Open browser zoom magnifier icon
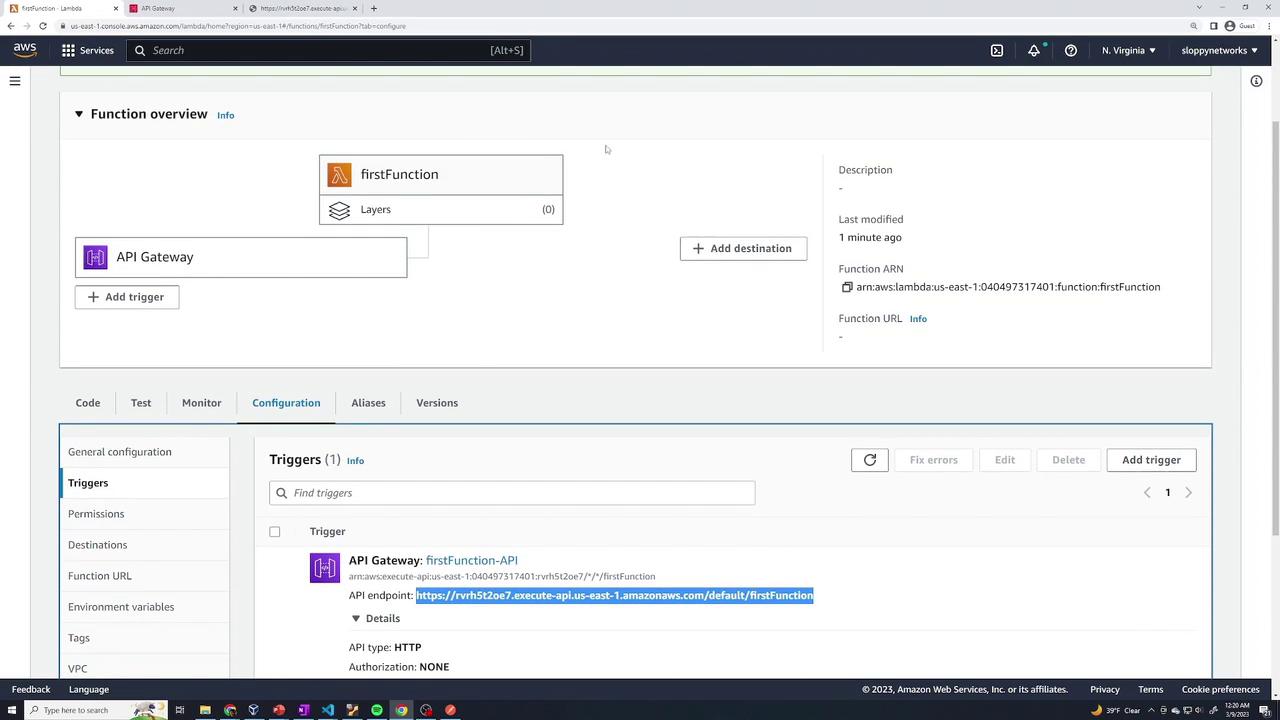Image resolution: width=1280 pixels, height=720 pixels. [1194, 26]
